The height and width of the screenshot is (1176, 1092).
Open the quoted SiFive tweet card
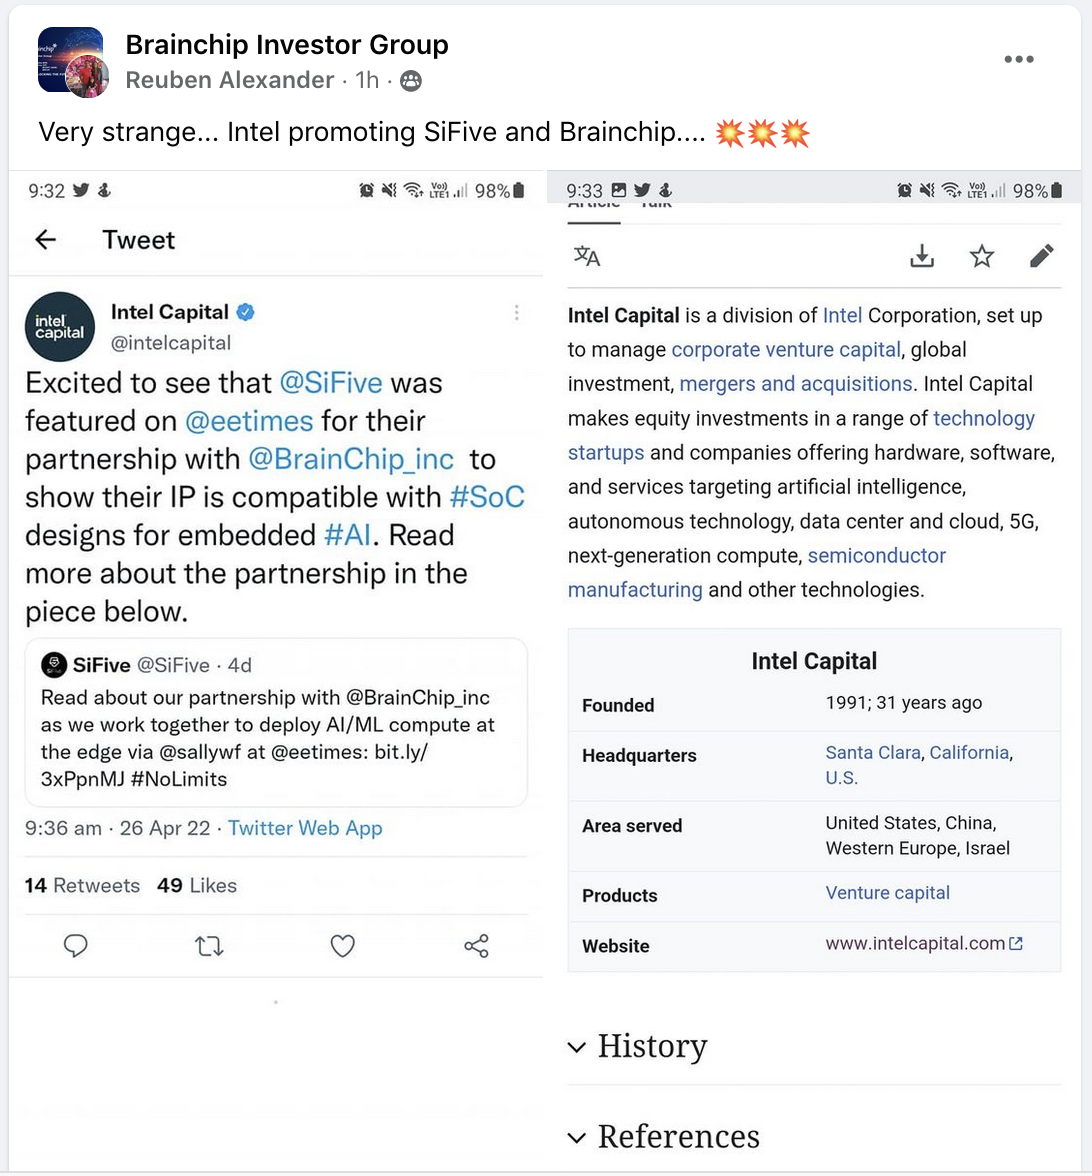[275, 721]
